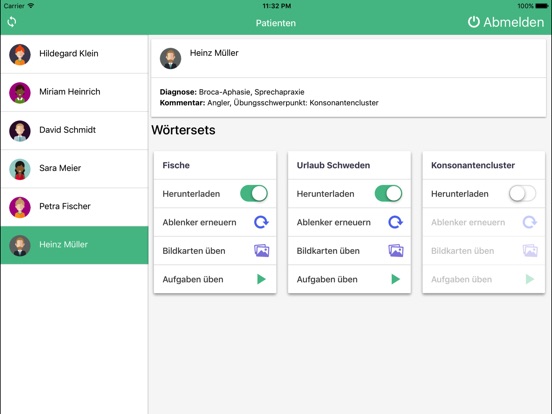552x414 pixels.
Task: Toggle Herunterladen switch for Urlaub Schweden
Action: pos(388,194)
